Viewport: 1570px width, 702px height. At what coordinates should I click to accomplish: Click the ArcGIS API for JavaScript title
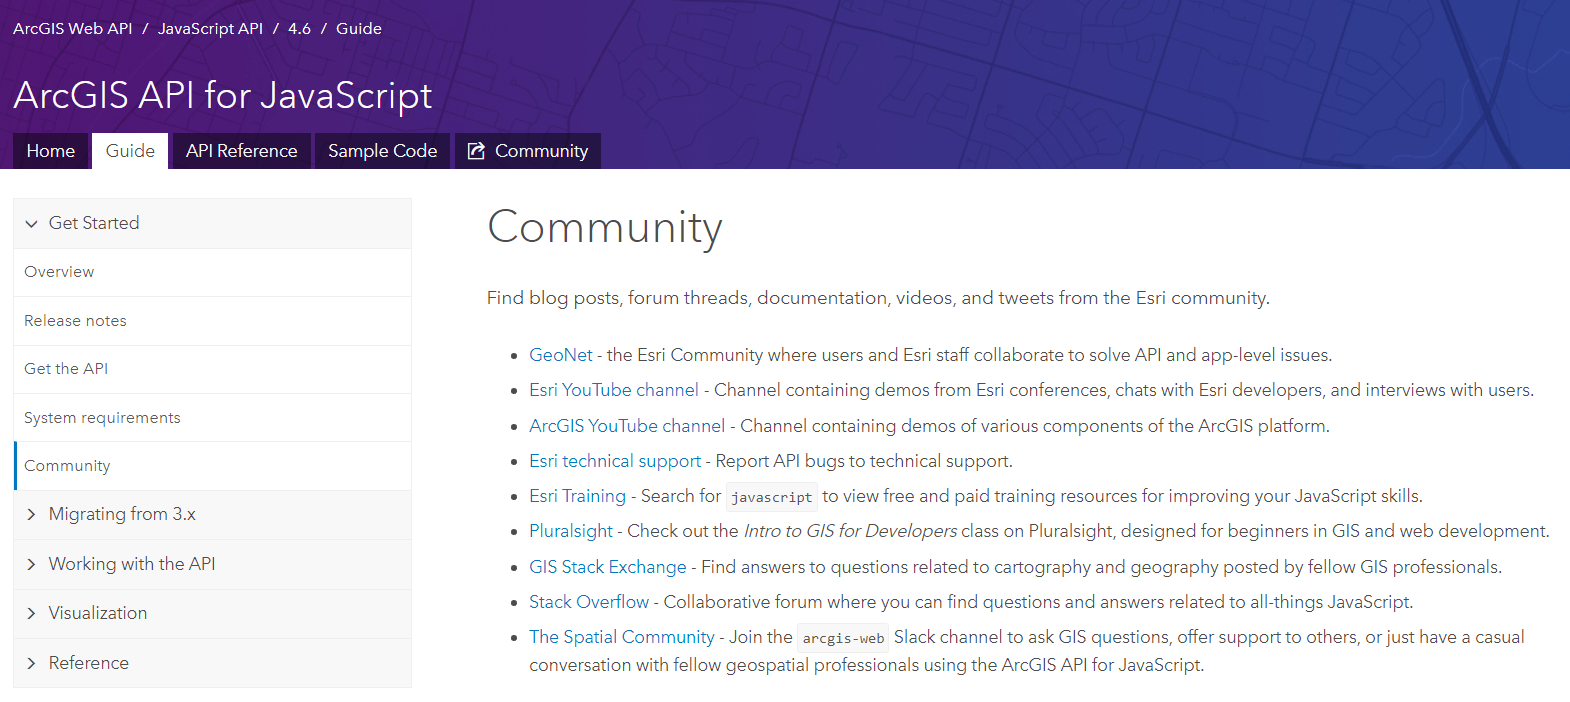tap(222, 96)
